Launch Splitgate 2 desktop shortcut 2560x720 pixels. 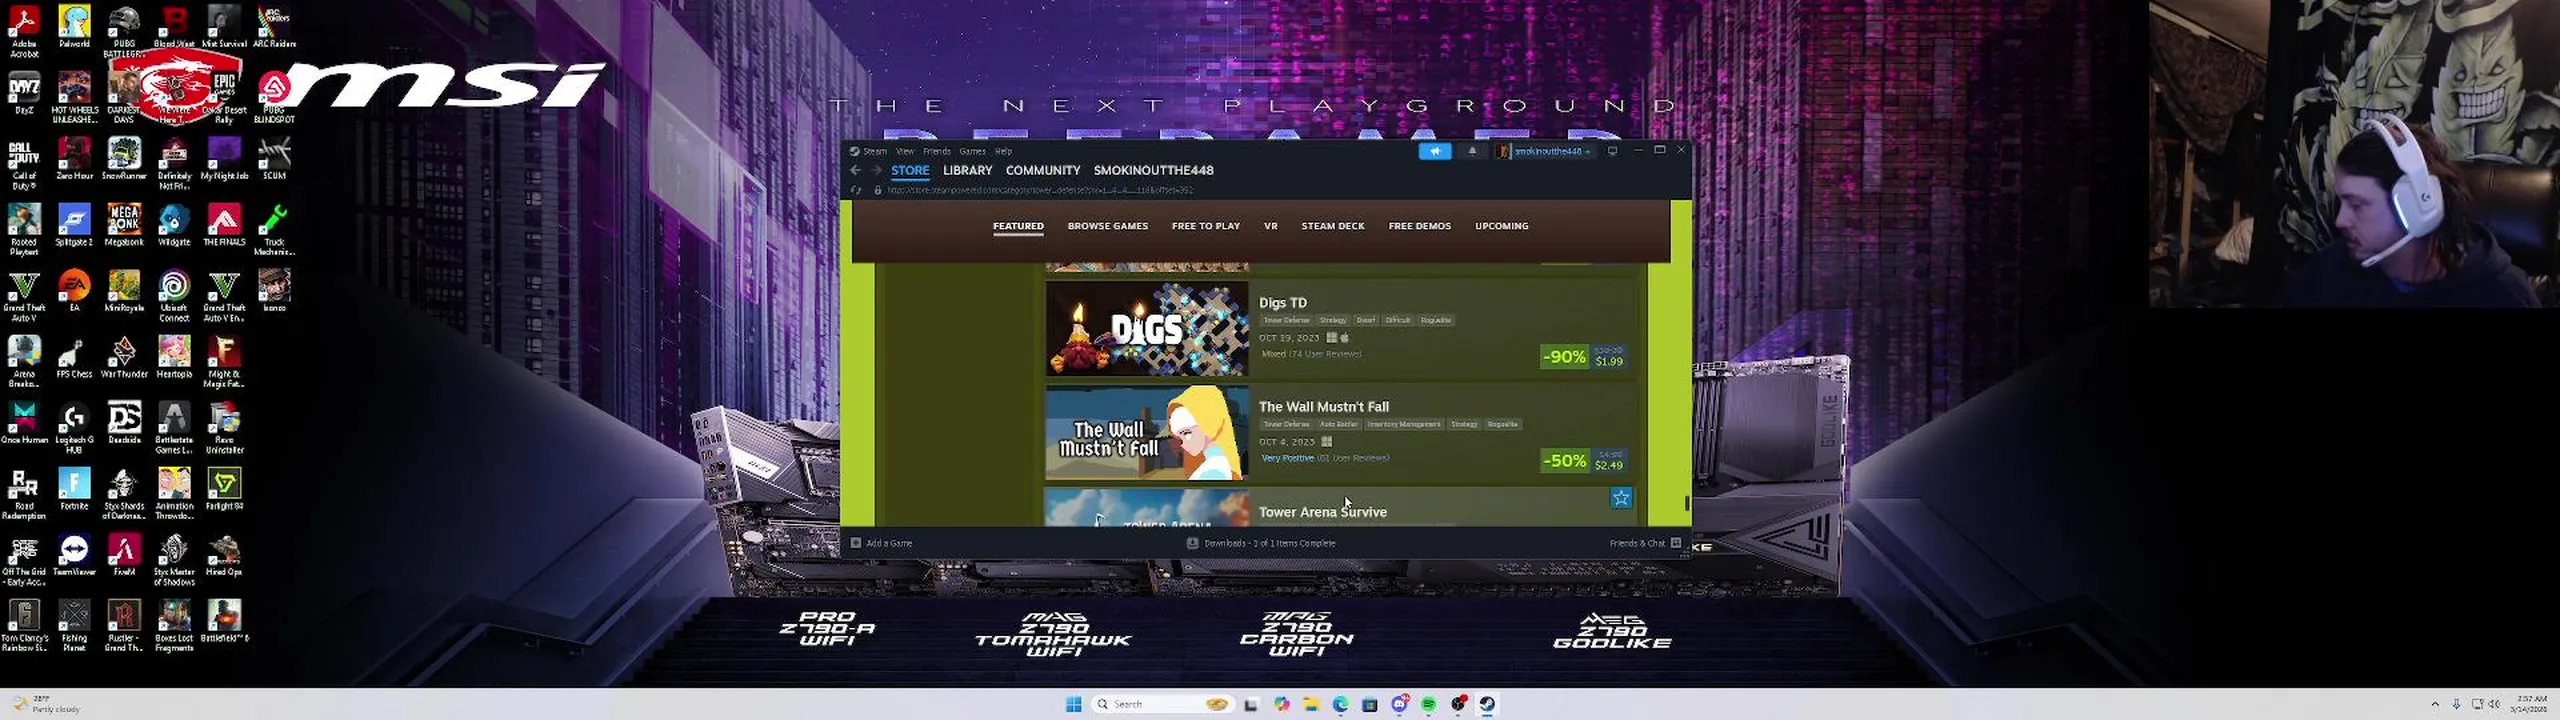74,225
